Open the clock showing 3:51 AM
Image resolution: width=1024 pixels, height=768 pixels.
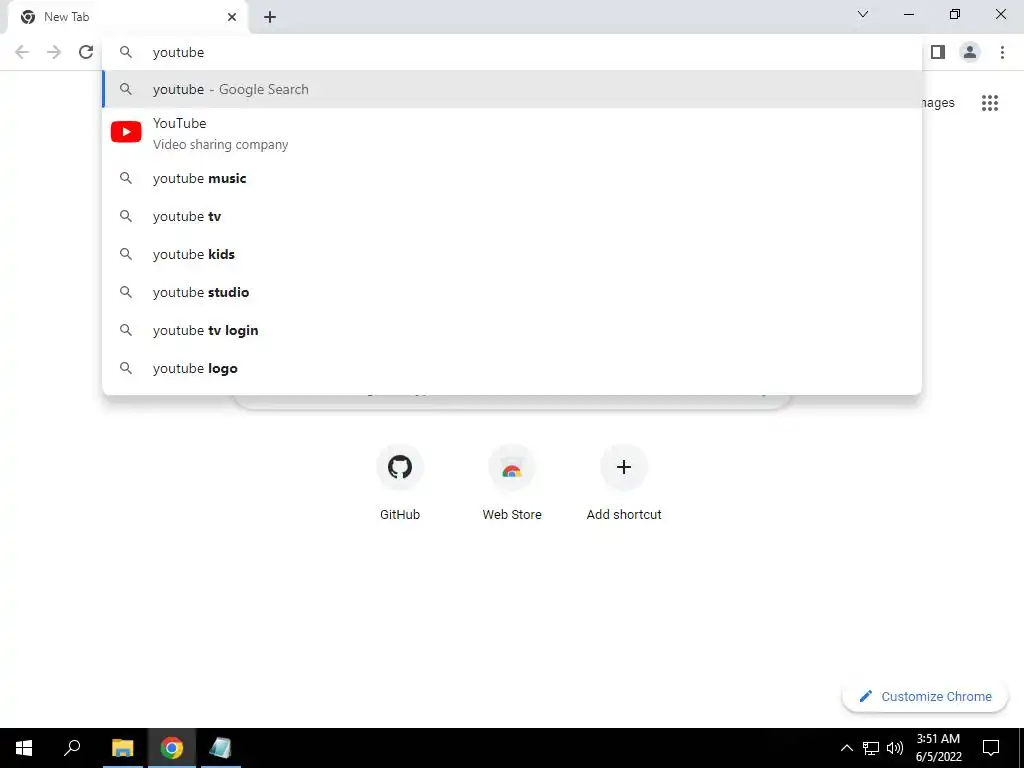pyautogui.click(x=938, y=748)
